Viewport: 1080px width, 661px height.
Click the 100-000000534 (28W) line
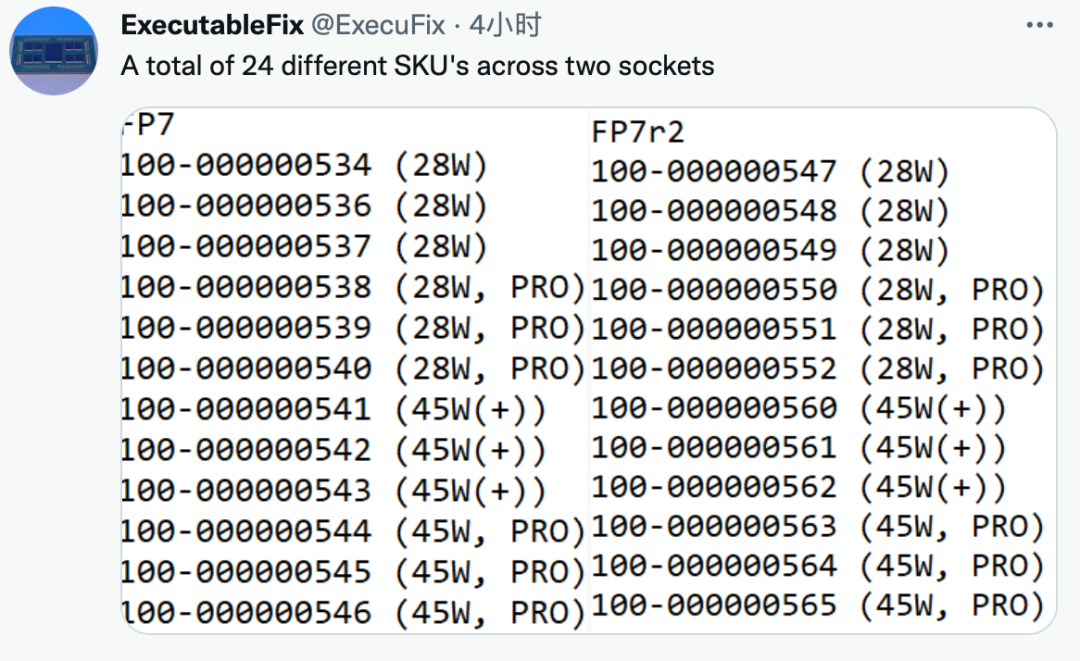(x=304, y=166)
